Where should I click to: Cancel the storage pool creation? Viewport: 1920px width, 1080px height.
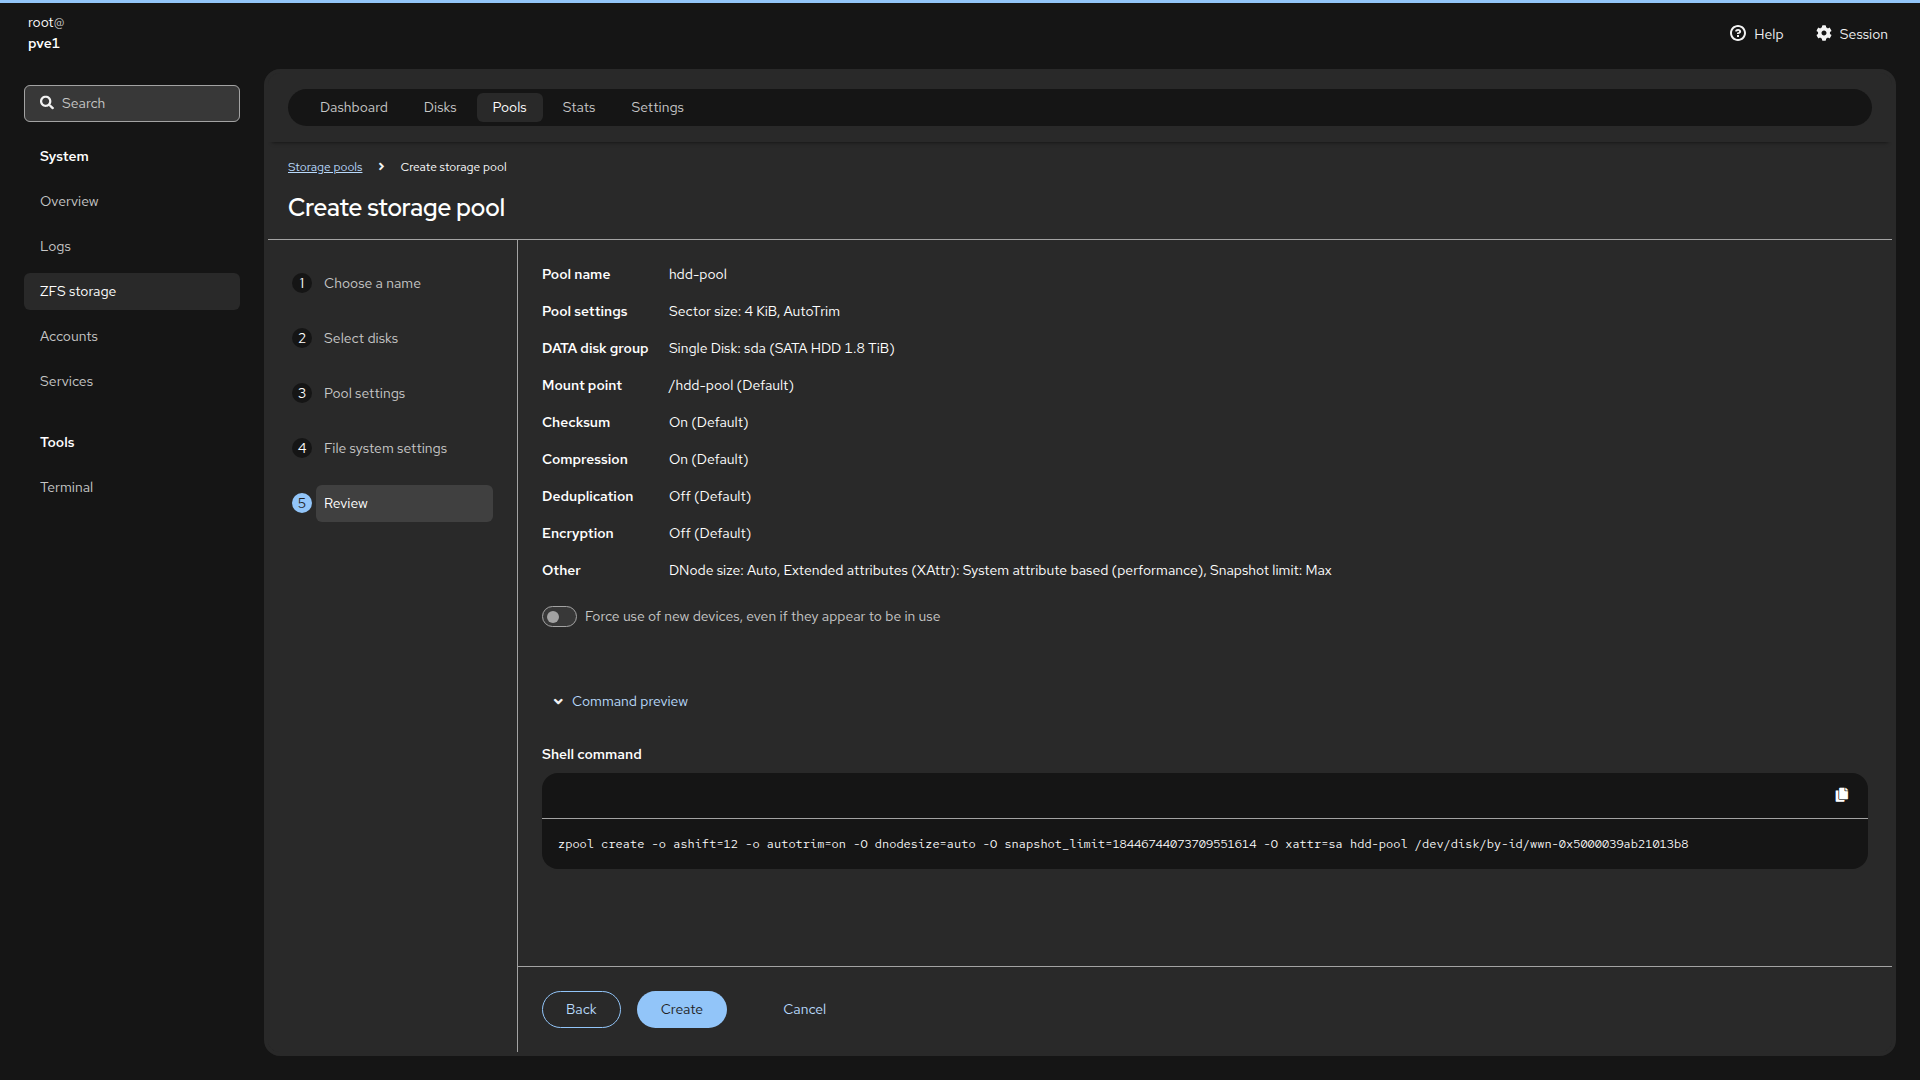click(x=804, y=1009)
